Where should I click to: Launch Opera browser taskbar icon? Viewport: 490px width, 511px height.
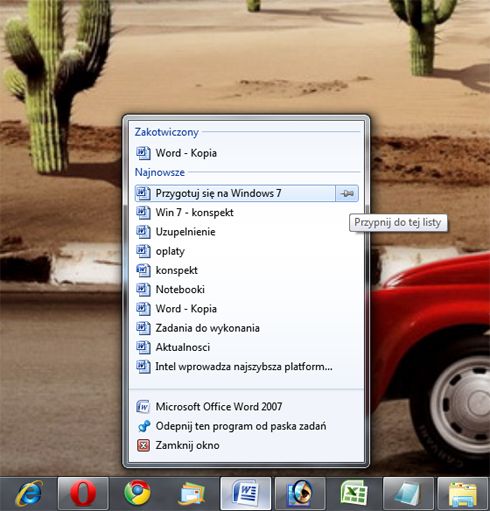coord(83,493)
